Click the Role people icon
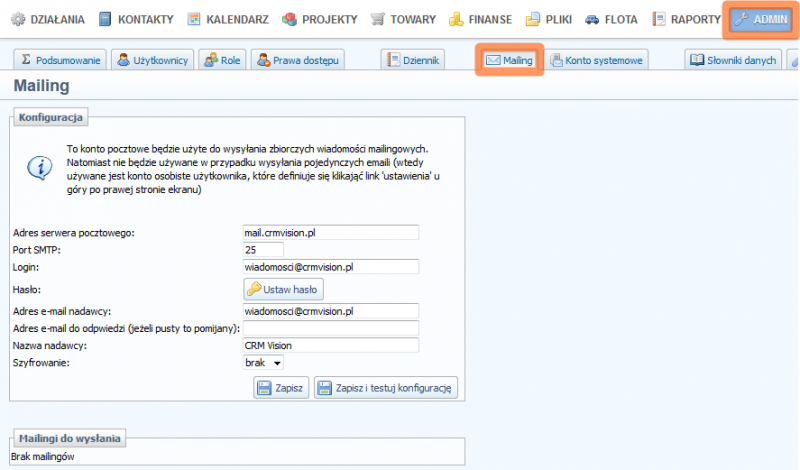The width and height of the screenshot is (800, 470). coord(211,60)
